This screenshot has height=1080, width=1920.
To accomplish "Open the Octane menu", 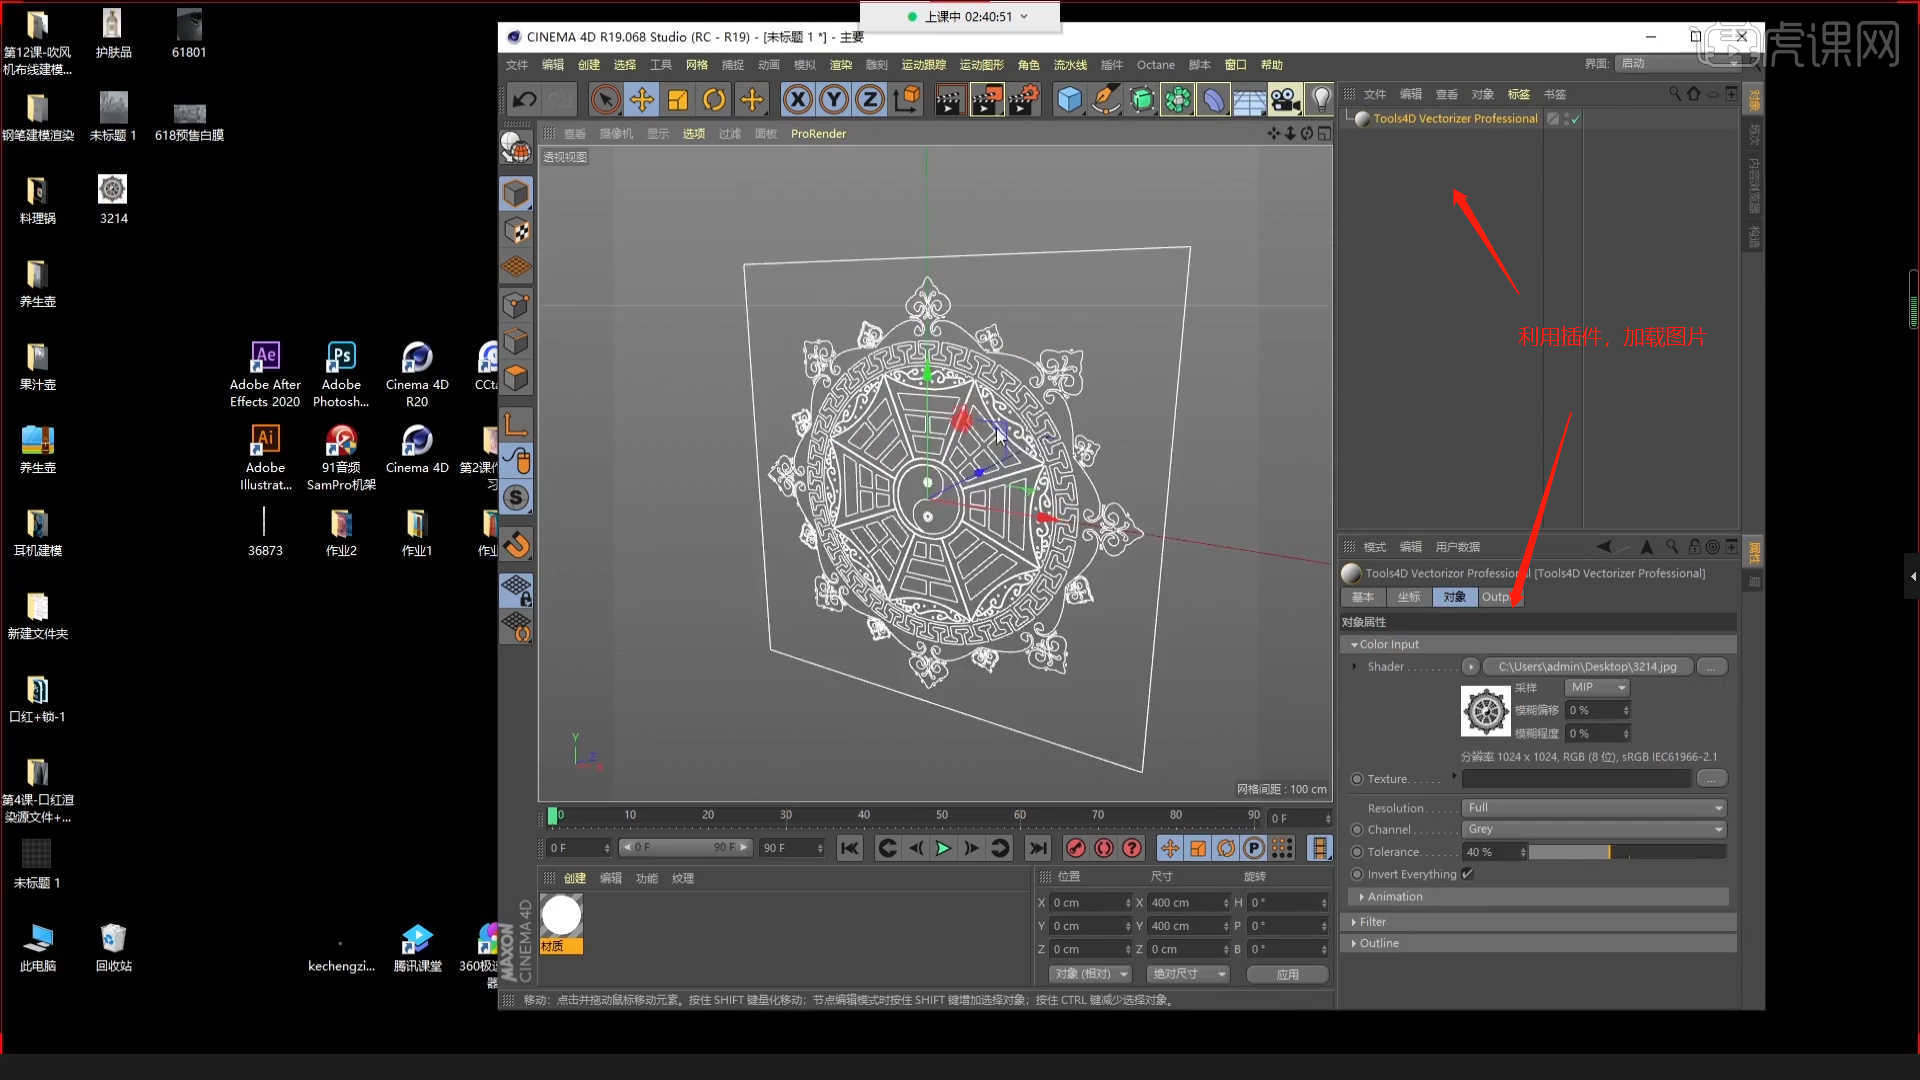I will (1155, 65).
